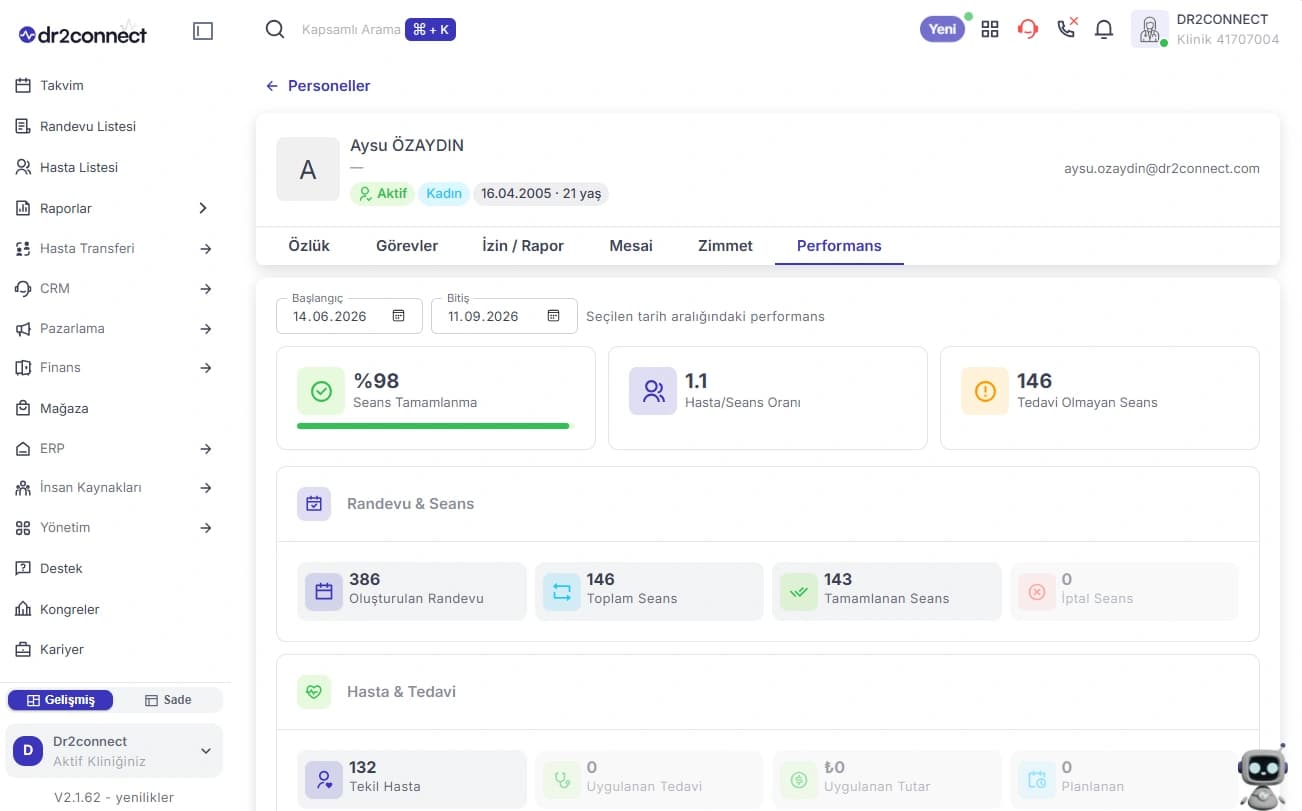Image resolution: width=1302 pixels, height=811 pixels.
Task: Toggle the sidebar collapse icon
Action: pyautogui.click(x=203, y=31)
